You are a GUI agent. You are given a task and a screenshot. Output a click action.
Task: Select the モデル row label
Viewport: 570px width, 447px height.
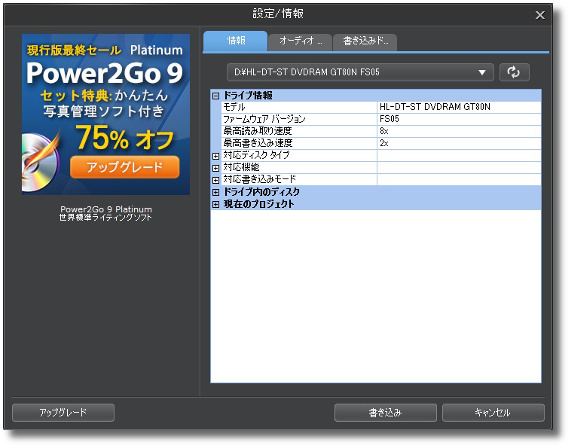[234, 107]
